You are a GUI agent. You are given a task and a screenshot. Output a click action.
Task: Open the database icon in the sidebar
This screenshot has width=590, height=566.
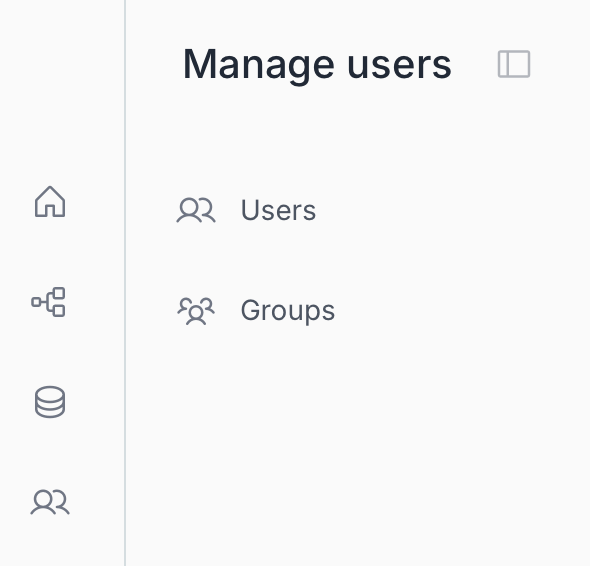coord(50,402)
